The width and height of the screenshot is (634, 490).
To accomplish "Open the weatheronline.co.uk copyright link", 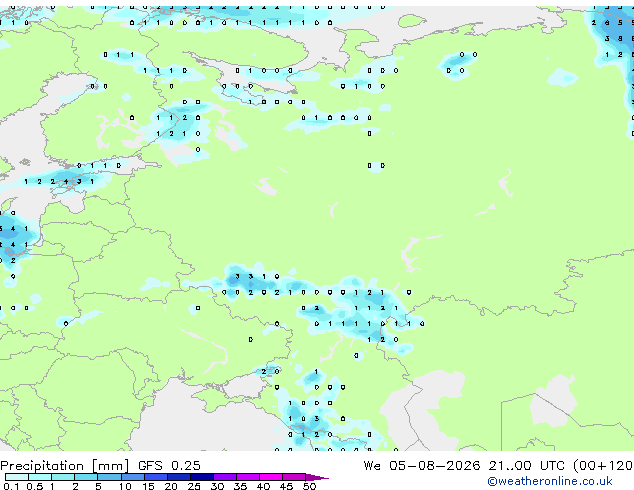I will (x=550, y=481).
